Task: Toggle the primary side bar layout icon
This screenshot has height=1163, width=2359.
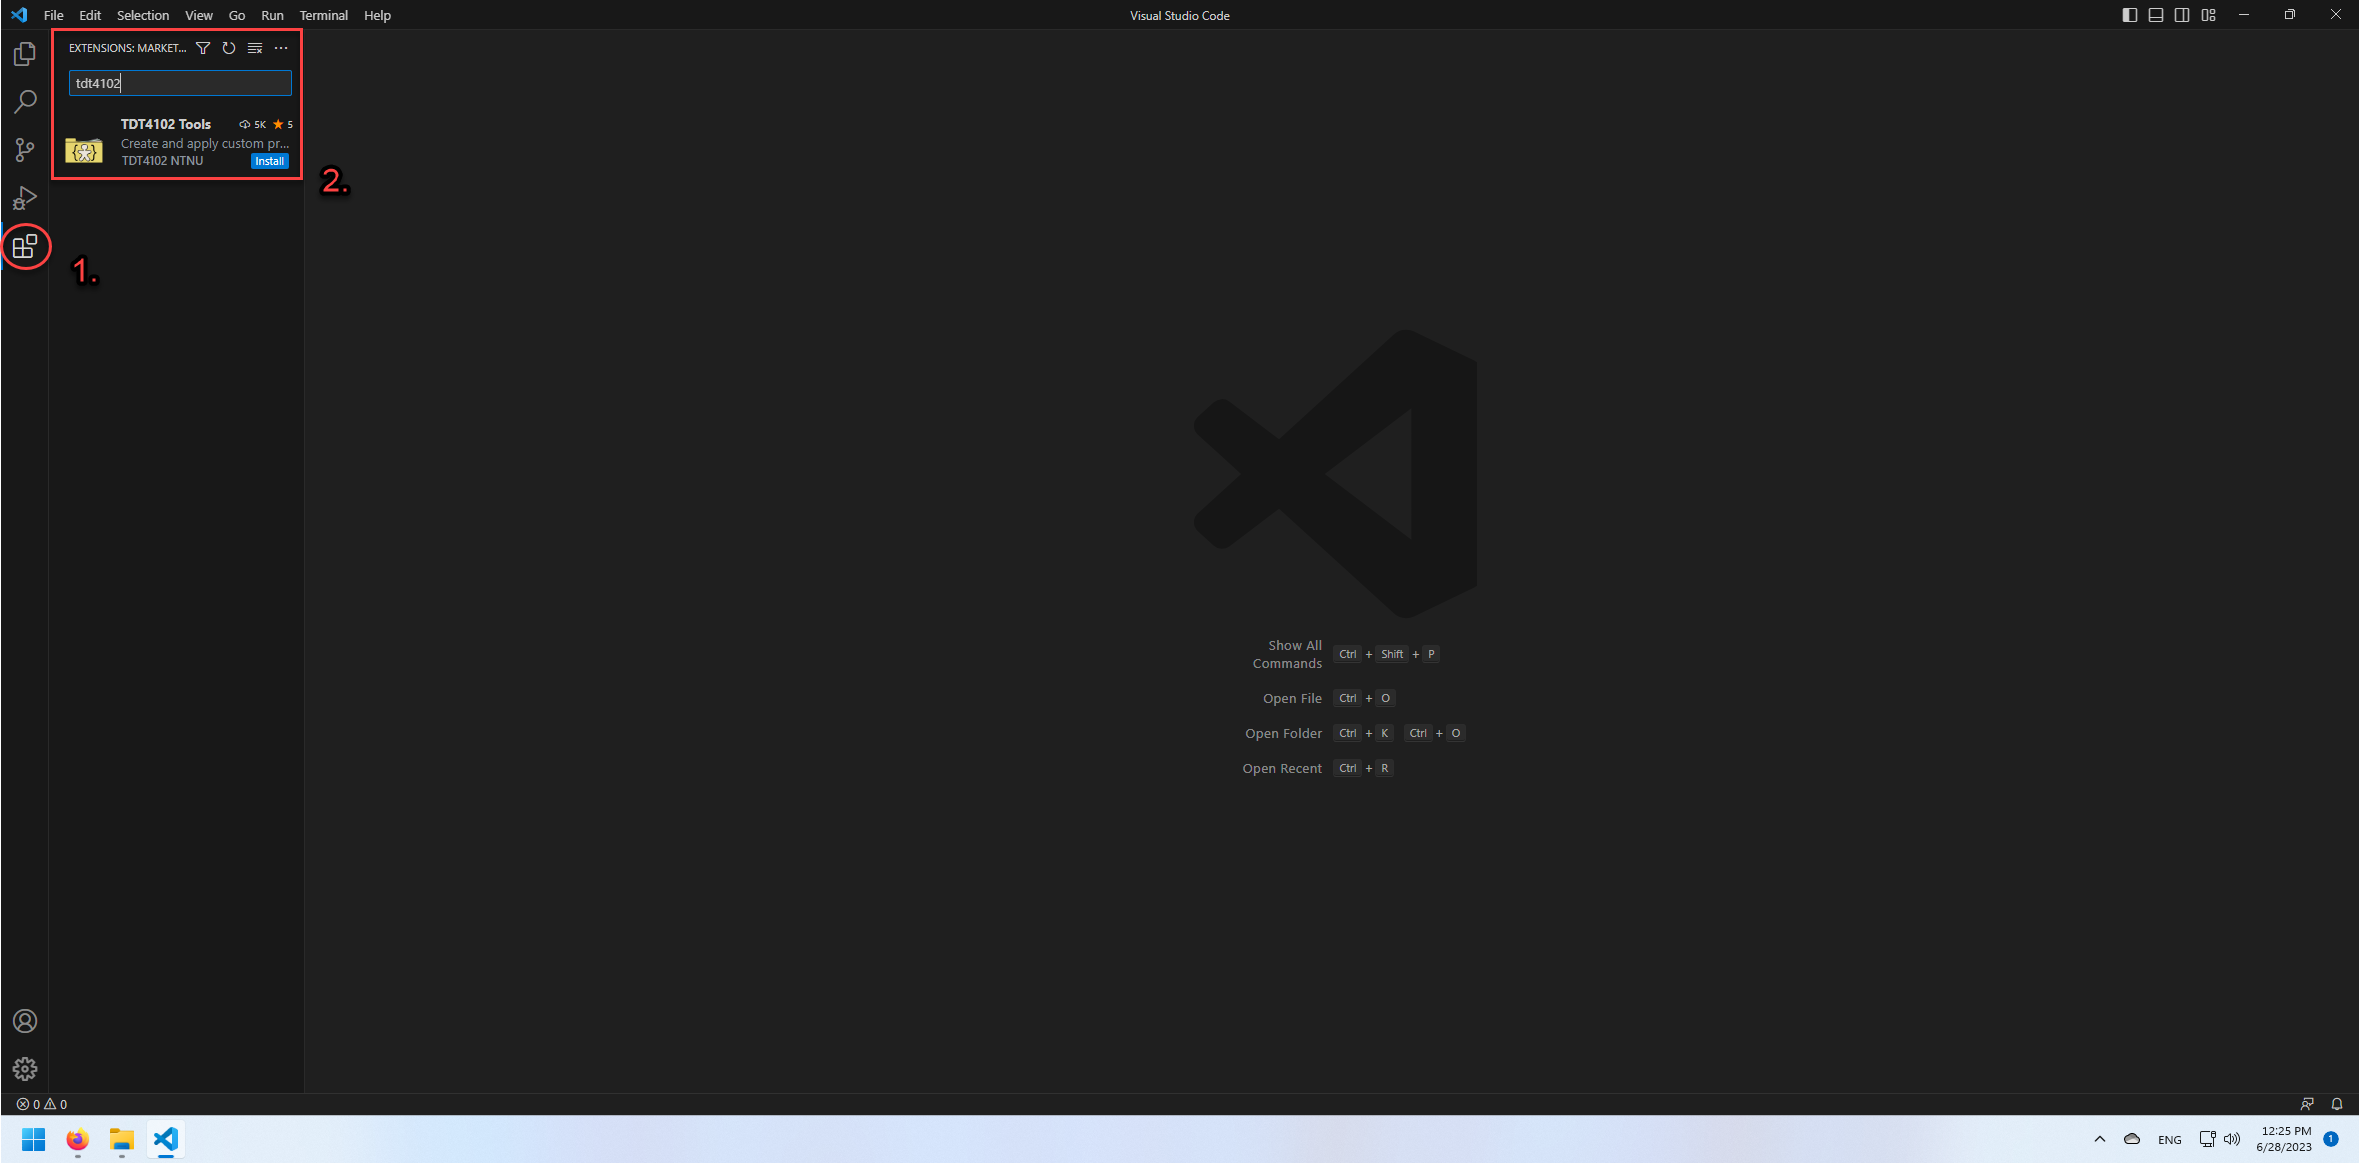Action: (x=2130, y=15)
